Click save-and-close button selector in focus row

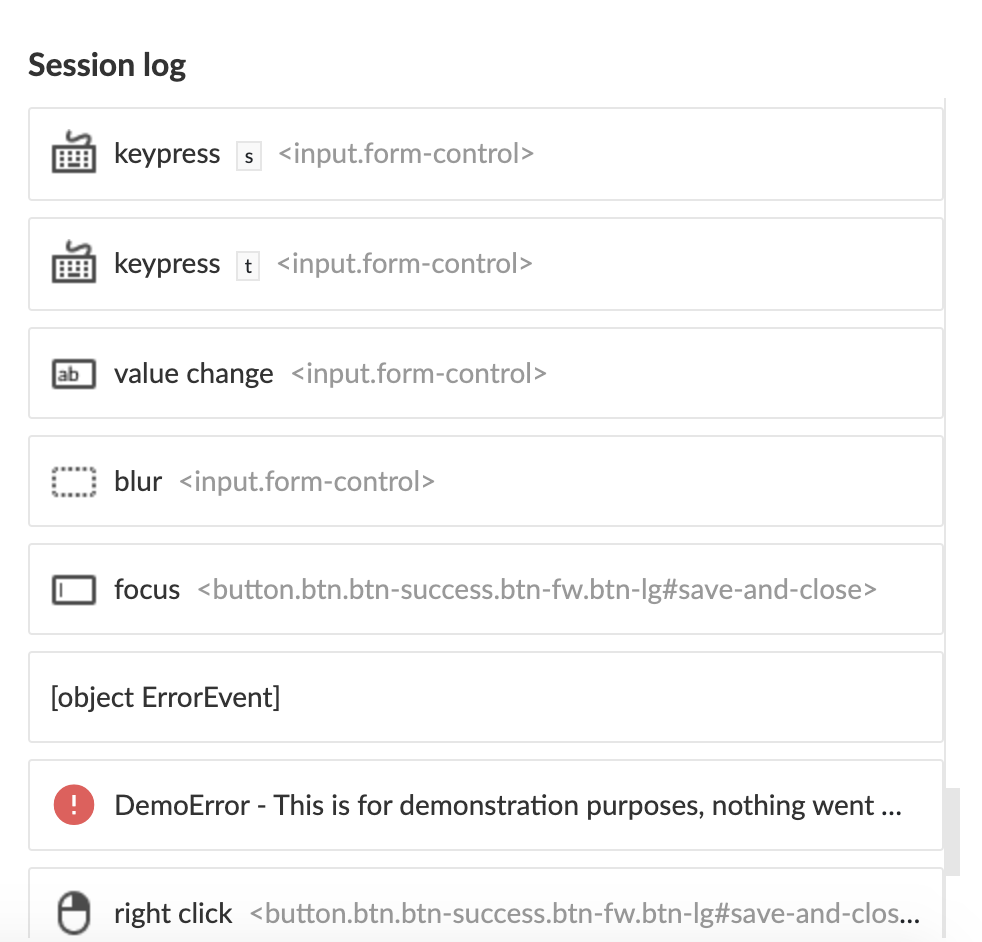tap(537, 589)
